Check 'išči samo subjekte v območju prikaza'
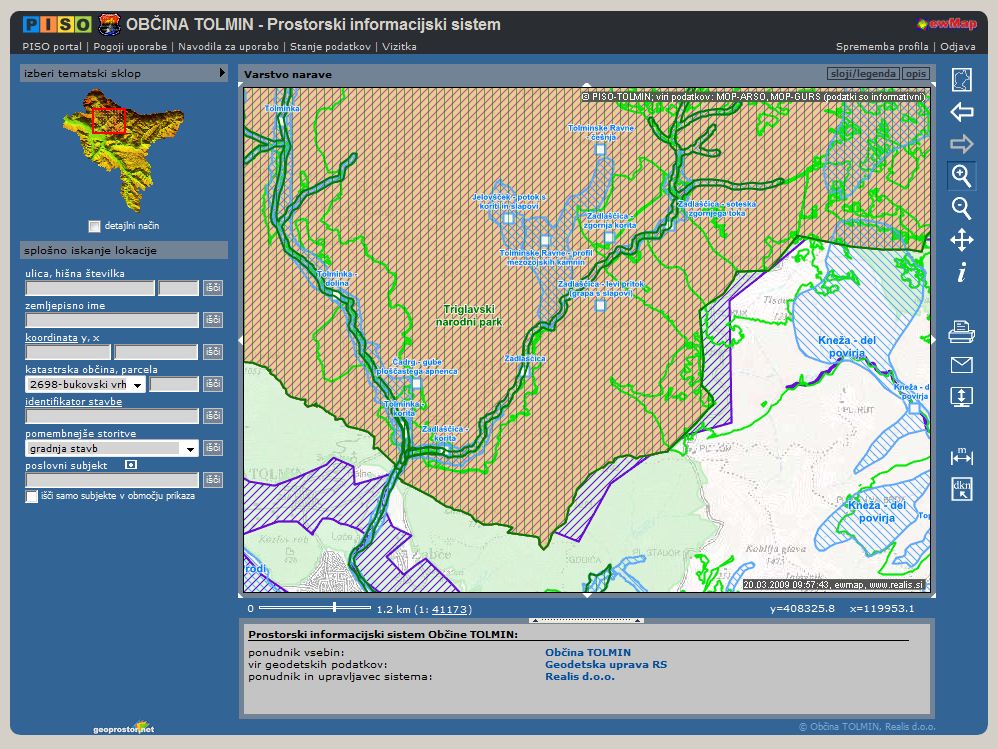 pos(32,496)
